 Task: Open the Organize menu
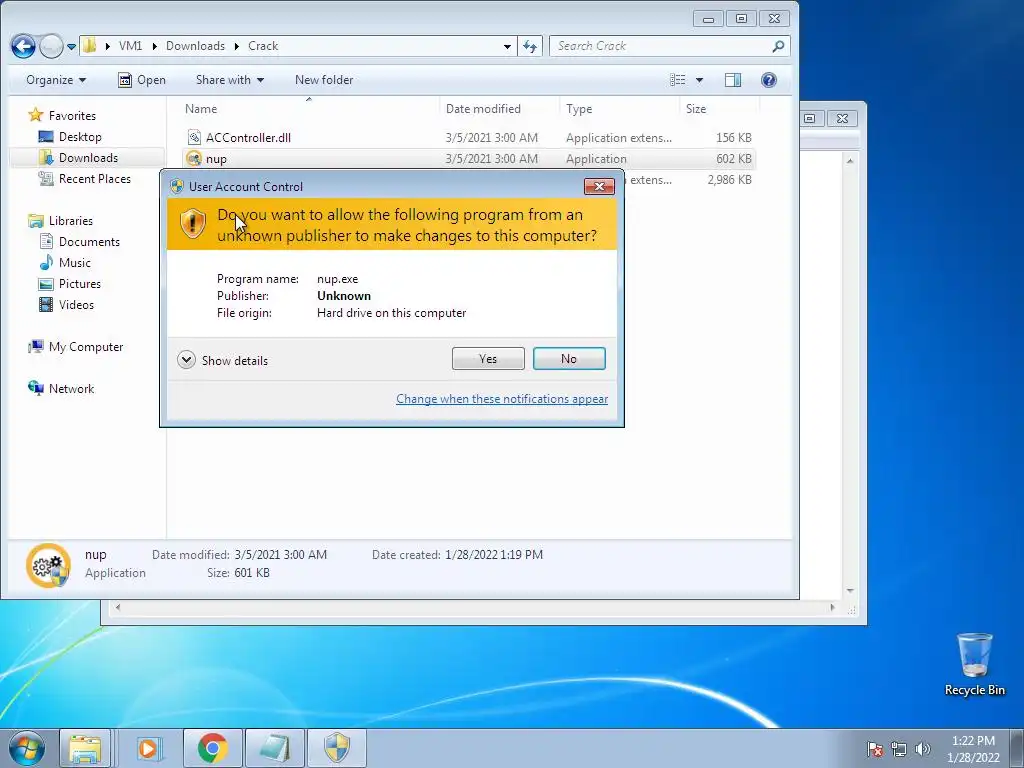point(56,80)
